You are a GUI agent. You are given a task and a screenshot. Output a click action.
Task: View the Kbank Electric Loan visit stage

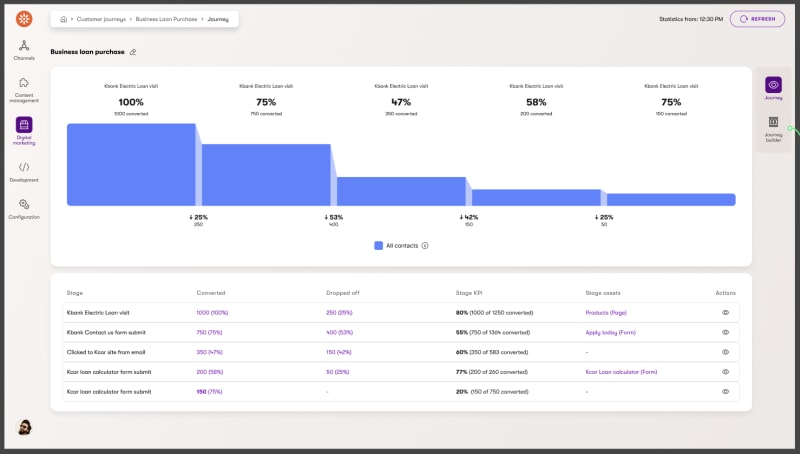726,312
